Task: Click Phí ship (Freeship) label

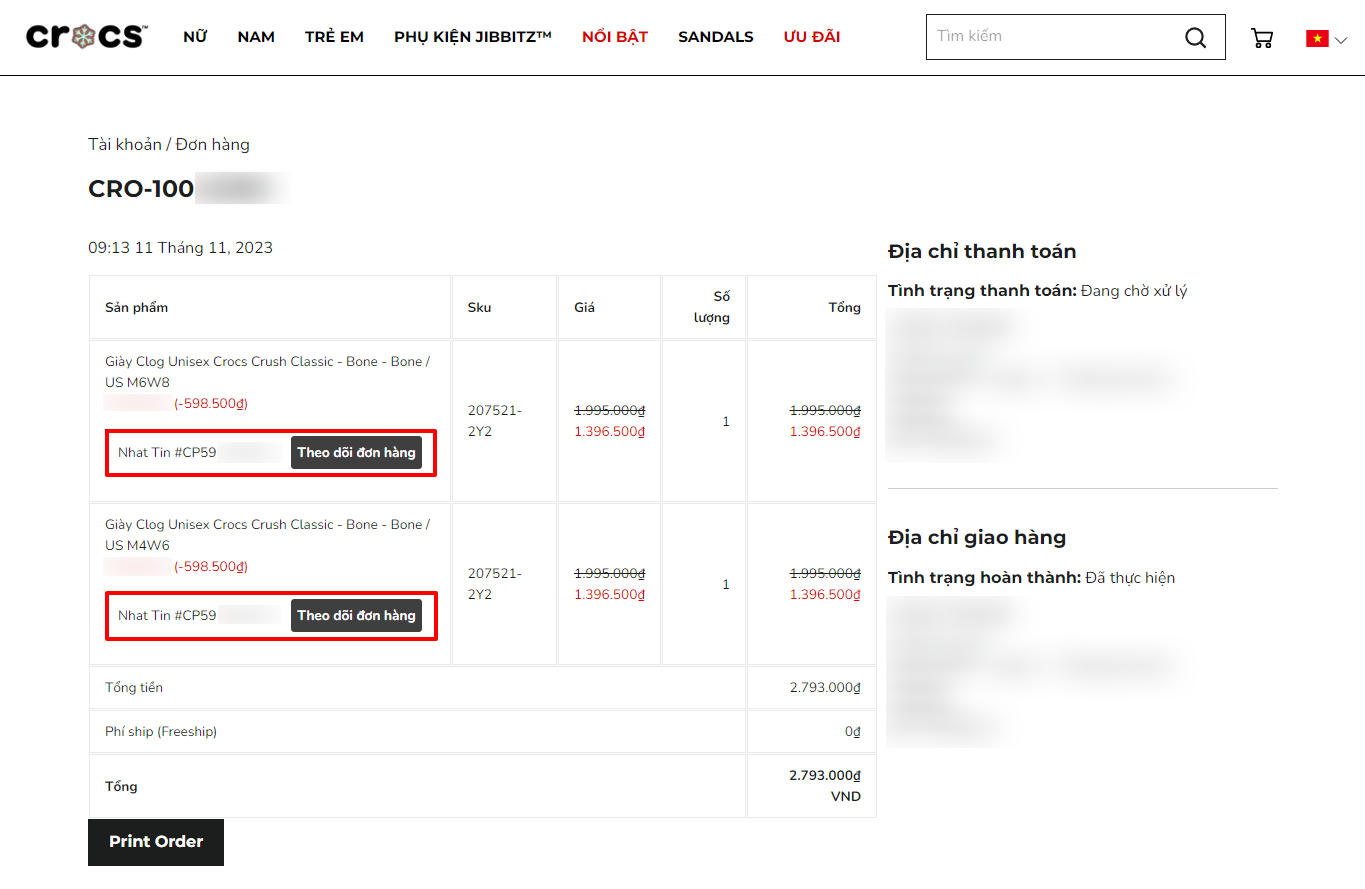Action: [161, 732]
